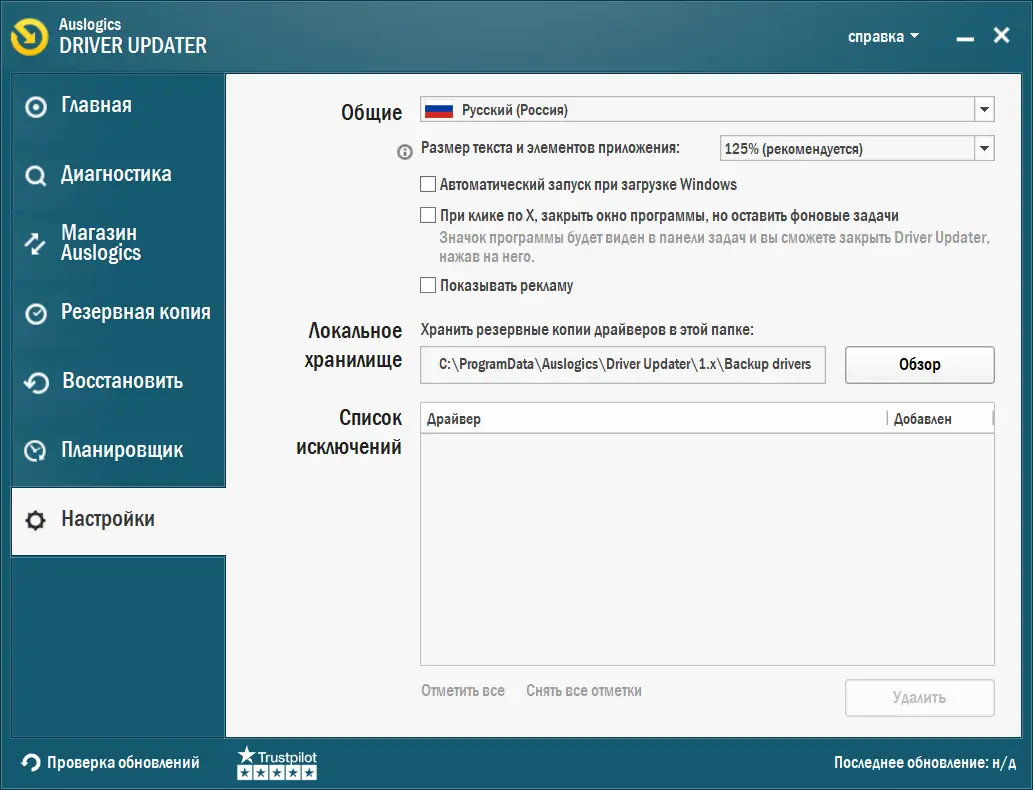Close the Driver Updater window
Viewport: 1033px width, 790px height.
(x=1001, y=36)
